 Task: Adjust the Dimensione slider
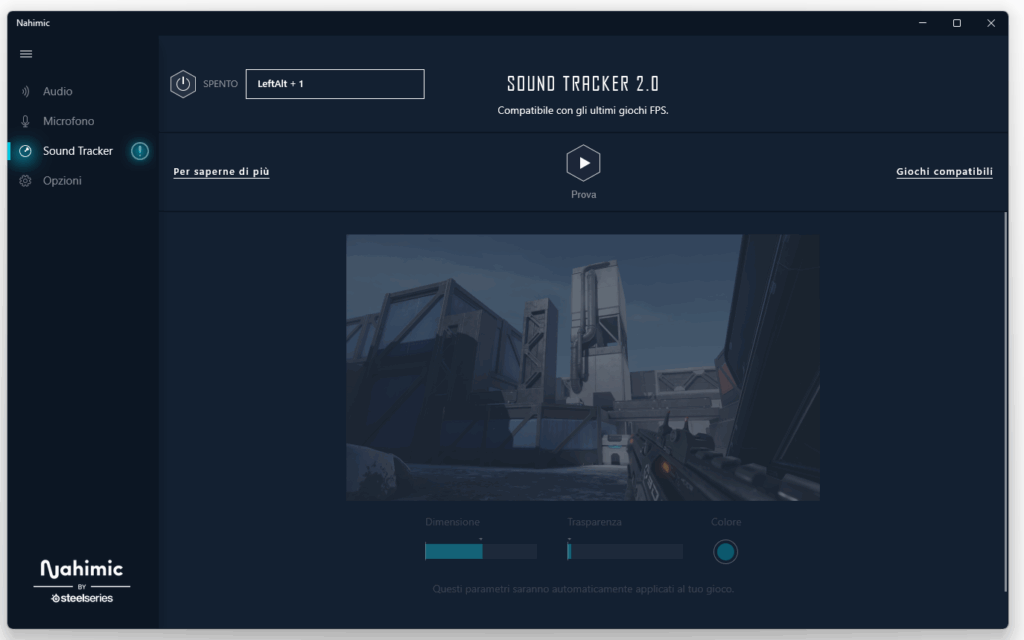pos(481,552)
